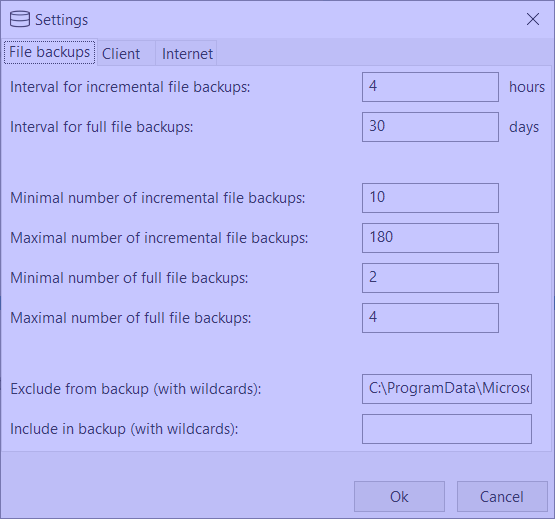Select the maximal incremental file backups field
Screen dimensions: 555x519
click(x=430, y=238)
